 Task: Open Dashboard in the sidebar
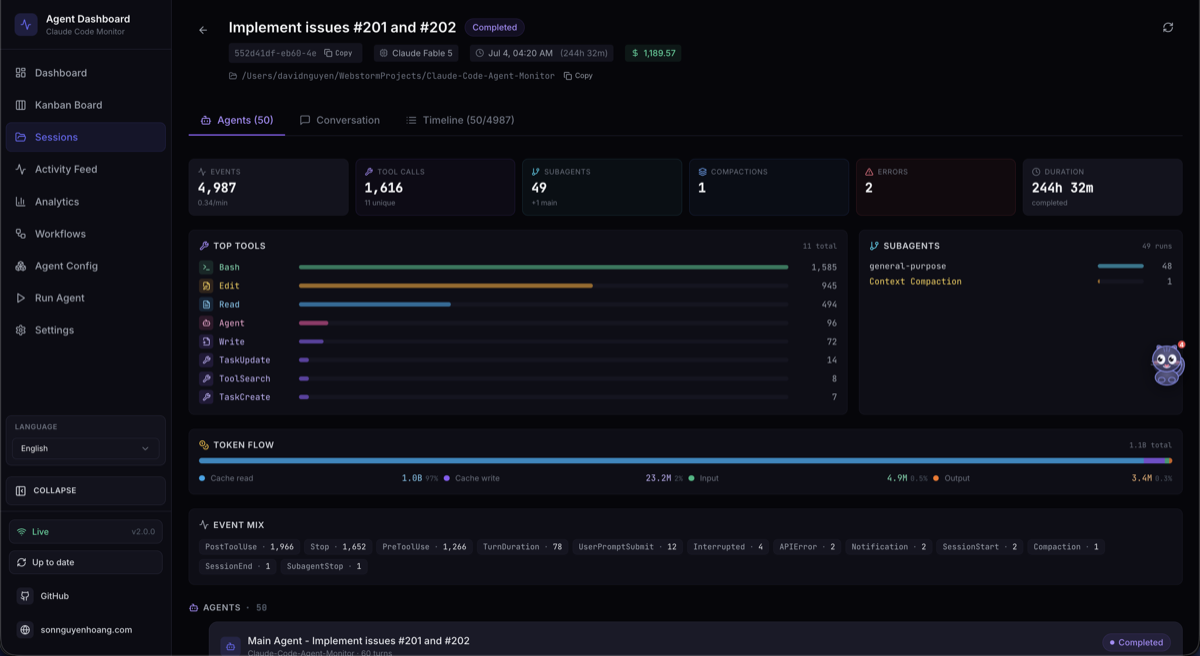click(86, 73)
